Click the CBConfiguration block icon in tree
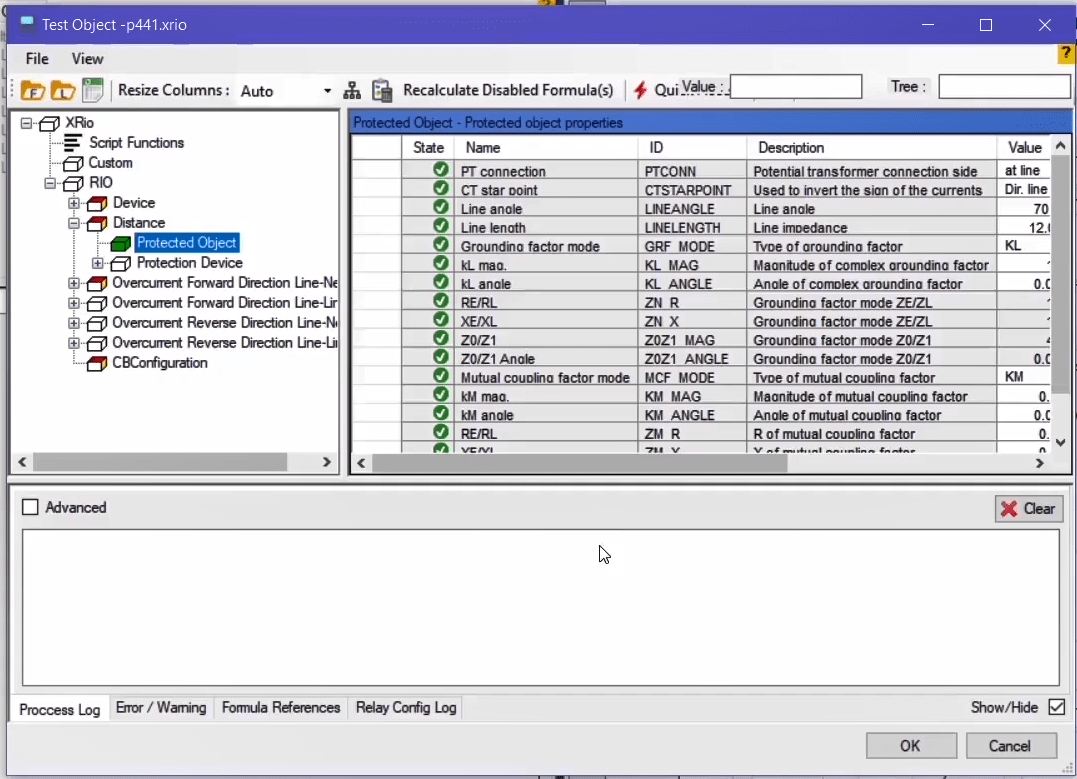Screen dimensions: 1077x779 pyautogui.click(x=97, y=363)
